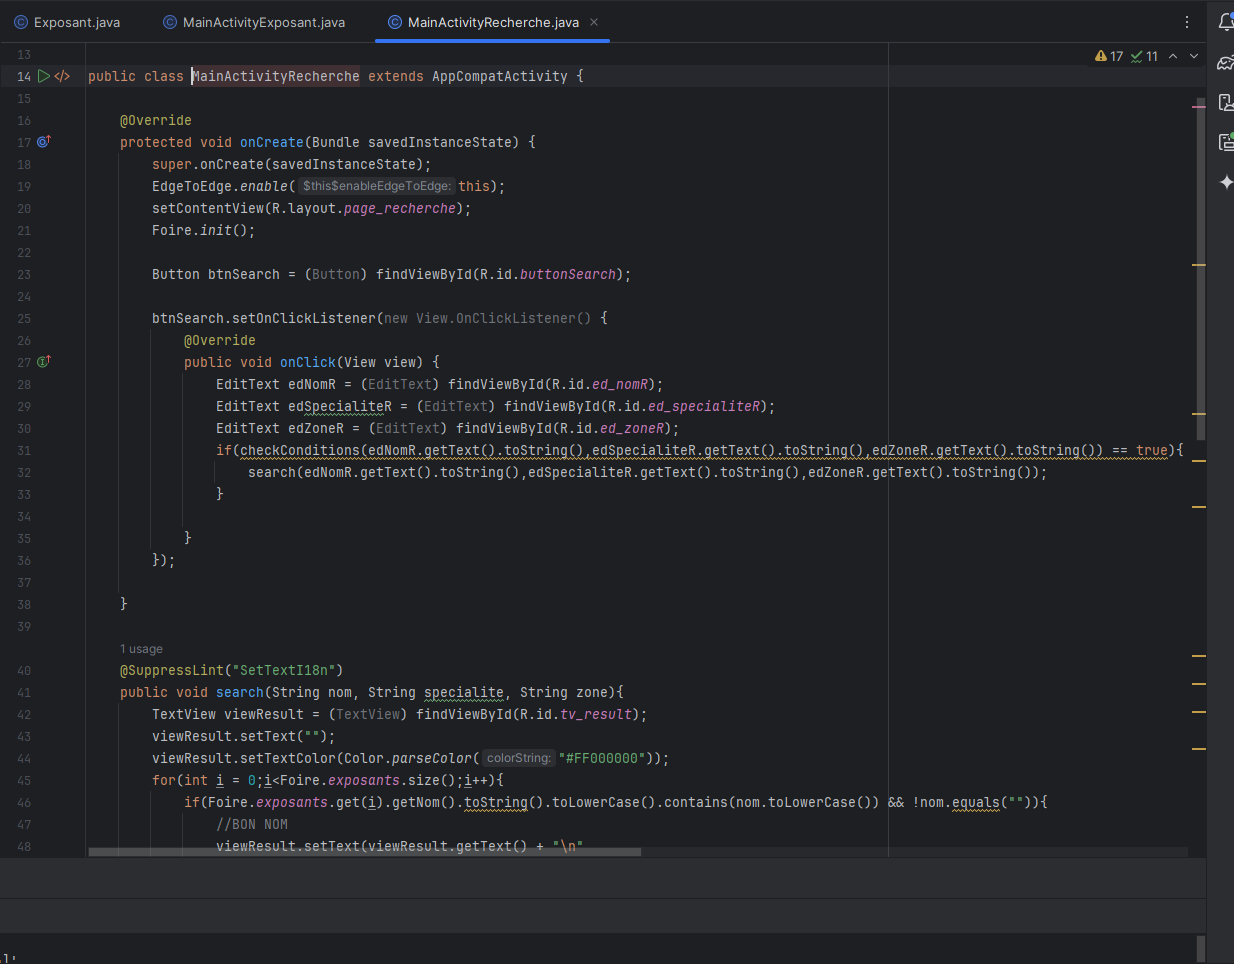1234x964 pixels.
Task: Click the class icon on the Exposant.java tab
Action: coord(21,22)
